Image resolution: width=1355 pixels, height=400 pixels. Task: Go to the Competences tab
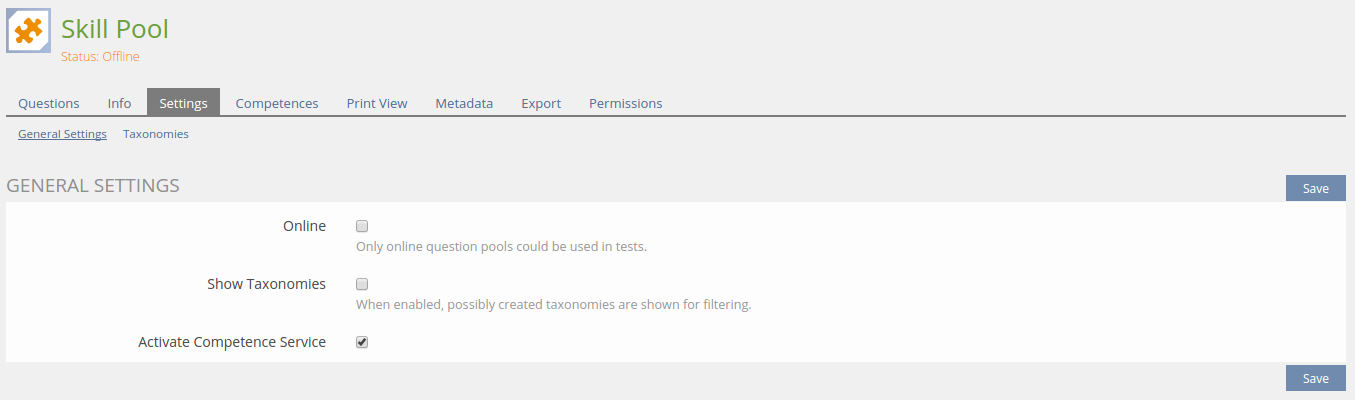tap(277, 103)
